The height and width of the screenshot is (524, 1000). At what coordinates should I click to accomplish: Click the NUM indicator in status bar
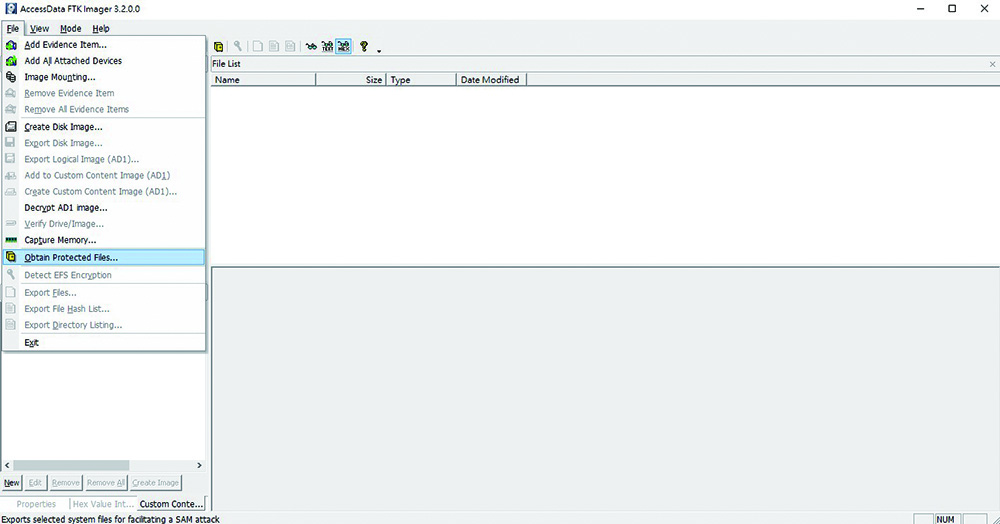click(946, 519)
